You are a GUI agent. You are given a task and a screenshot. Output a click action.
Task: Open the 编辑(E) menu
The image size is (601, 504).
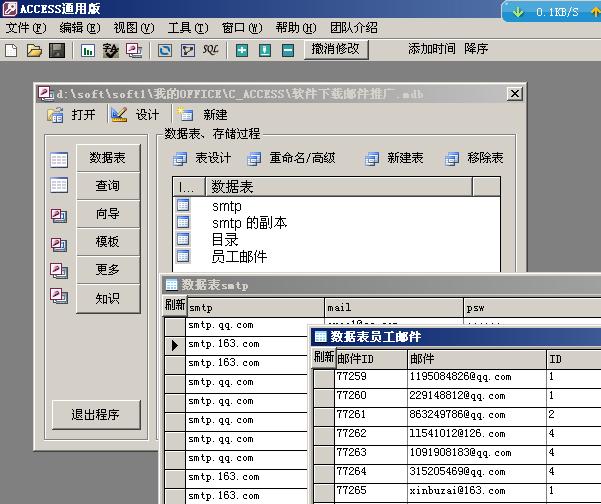80,28
